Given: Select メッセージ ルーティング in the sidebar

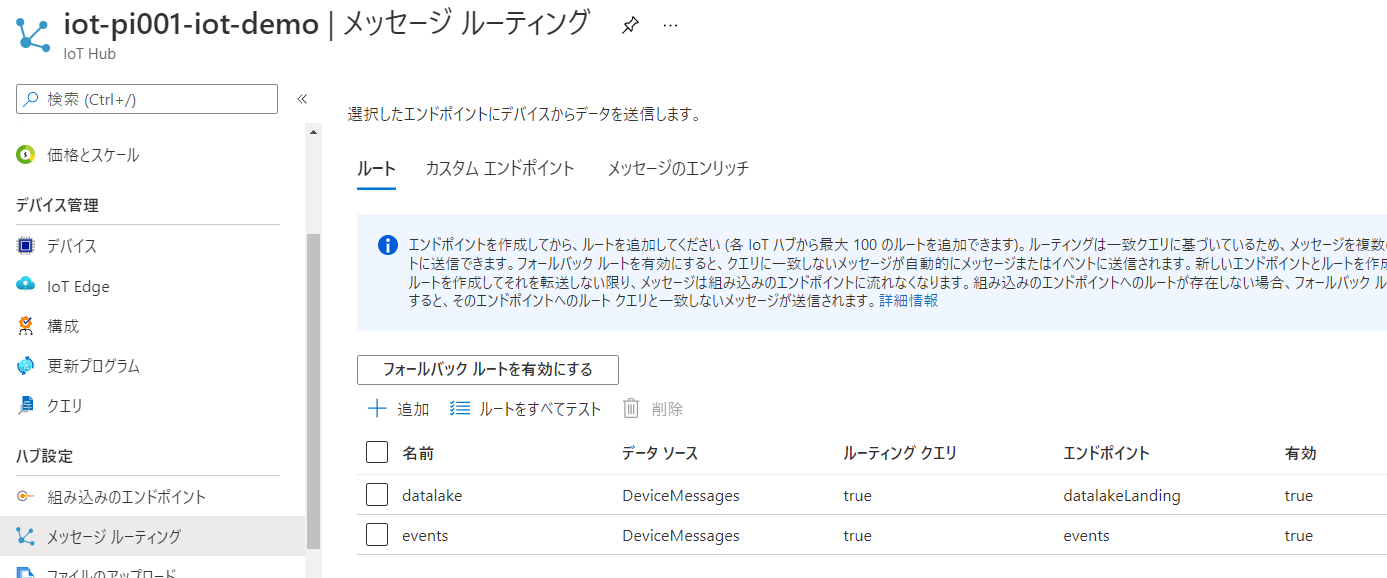Looking at the screenshot, I should coord(114,537).
